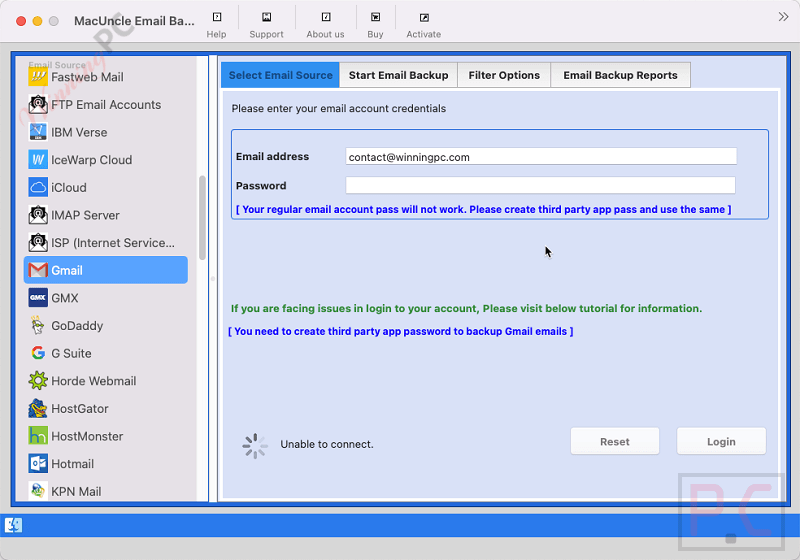Click the 'Horde Webmail' list label
Image resolution: width=800 pixels, height=560 pixels.
click(x=93, y=381)
